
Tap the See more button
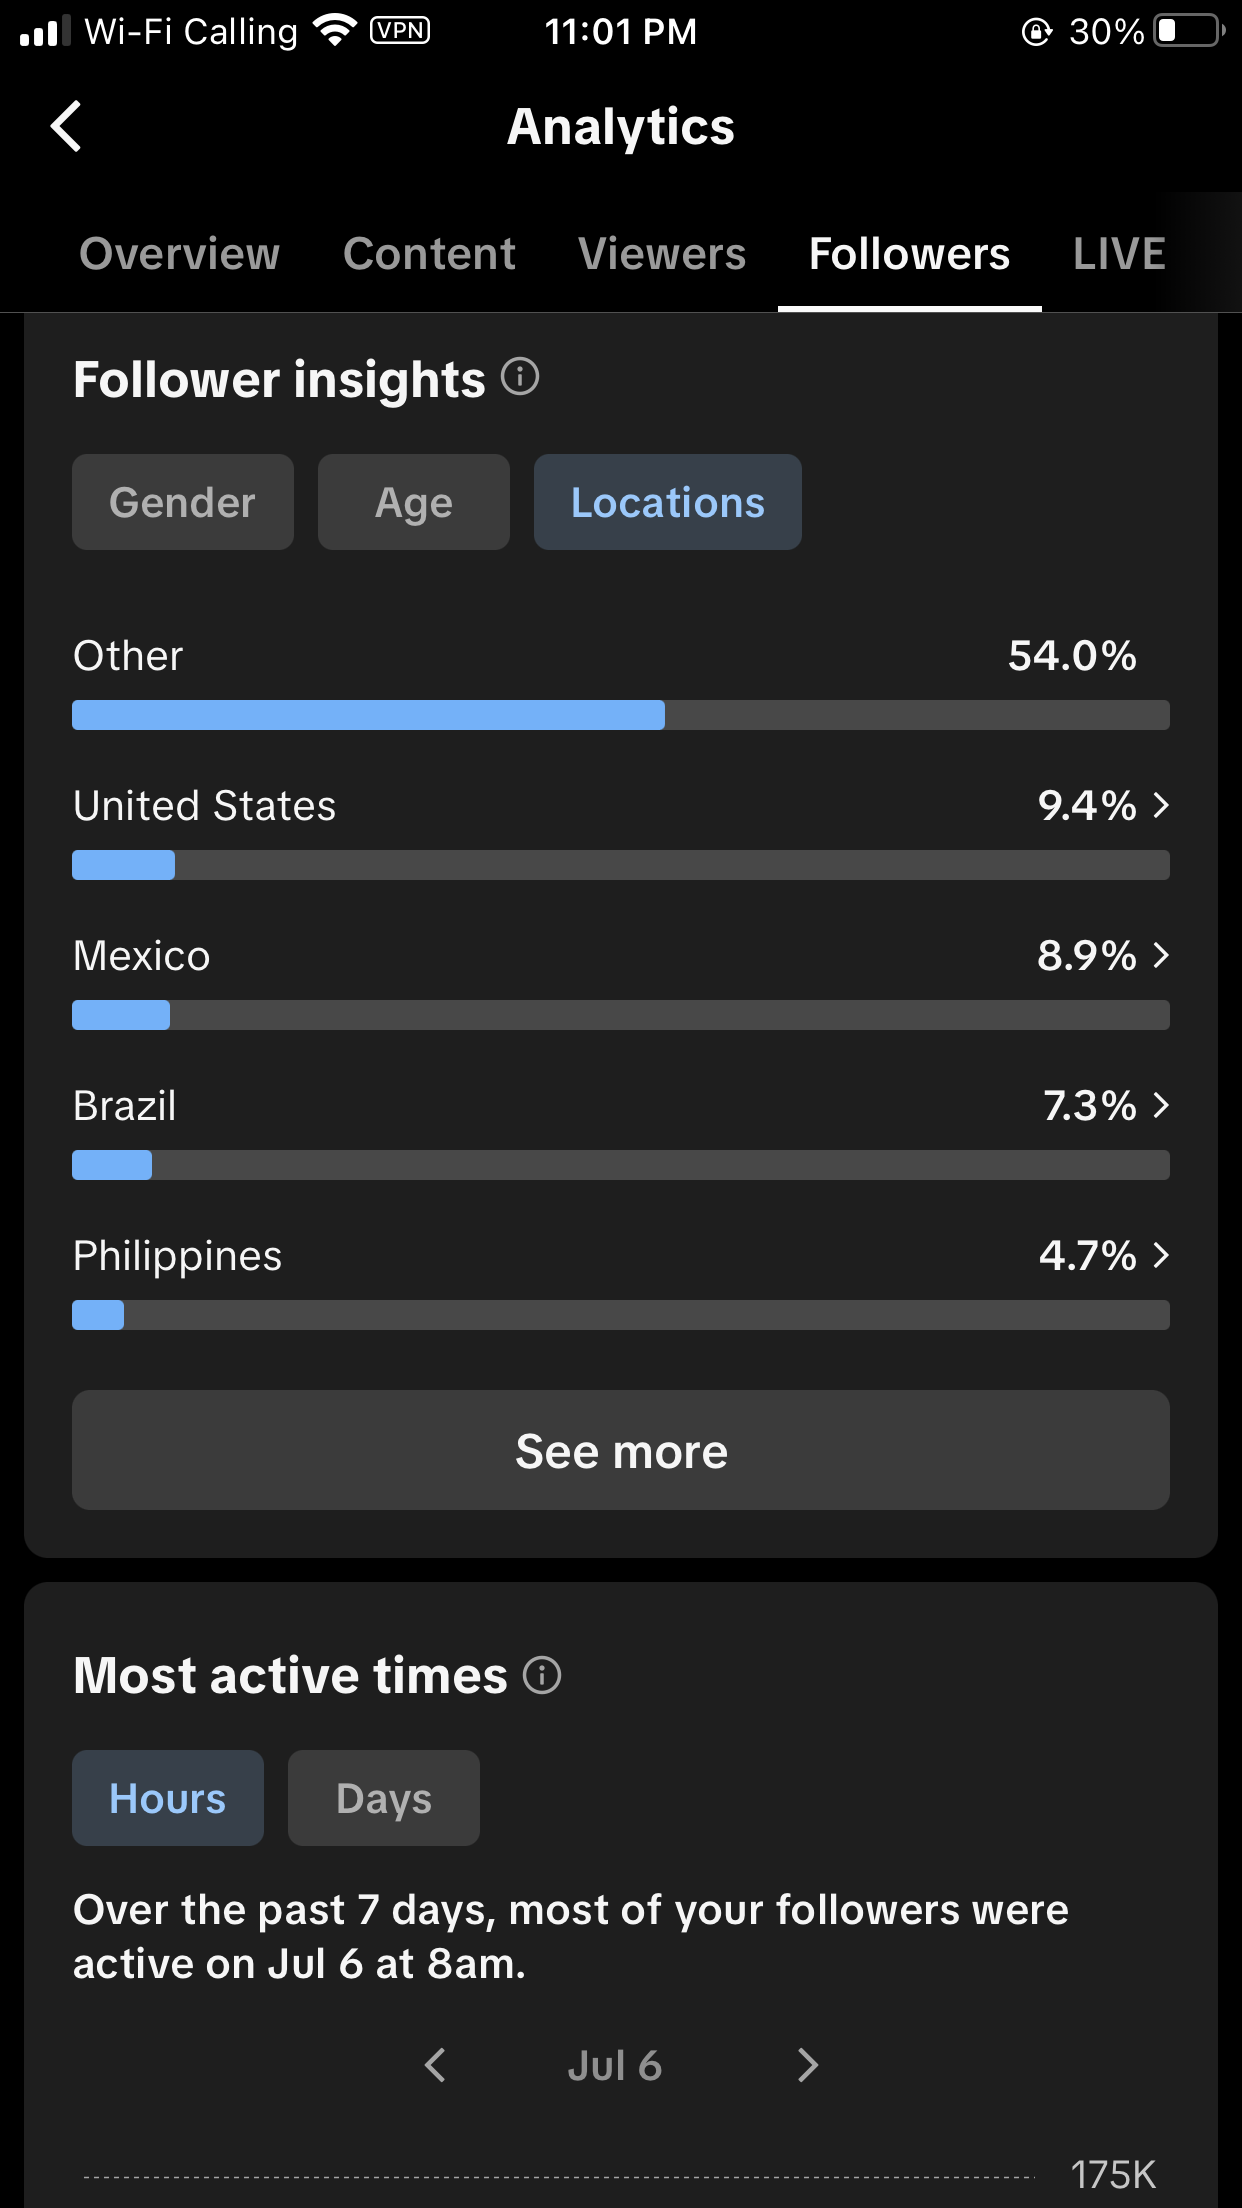621,1450
